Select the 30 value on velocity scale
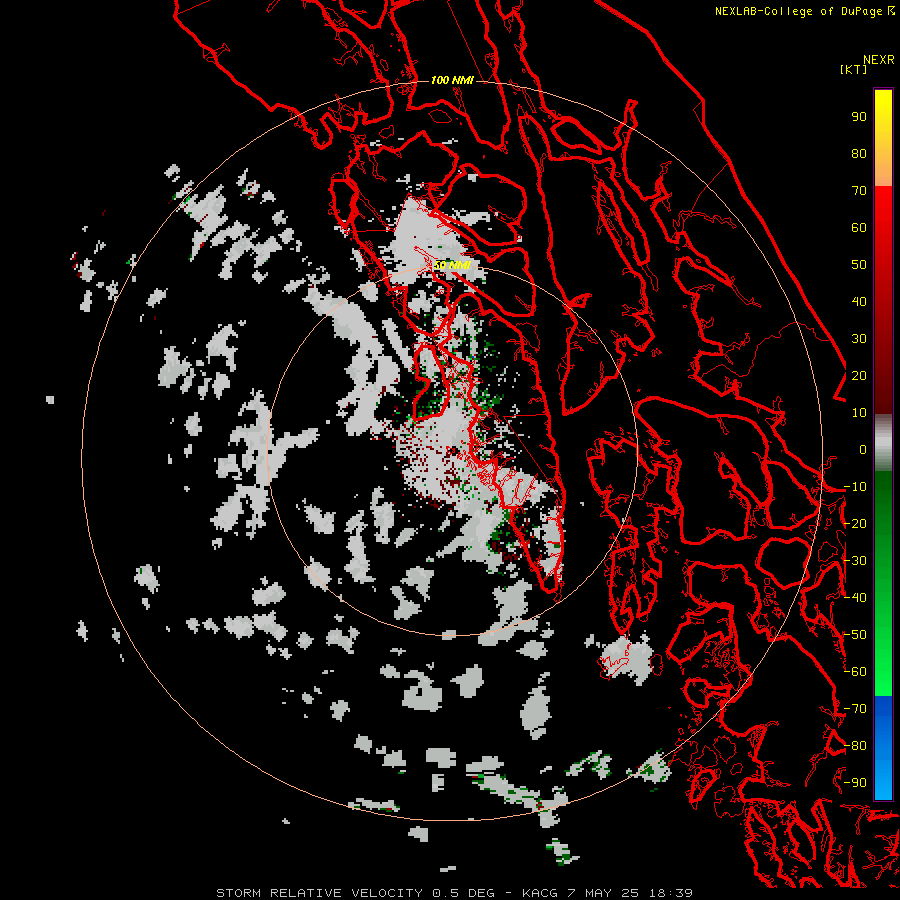The height and width of the screenshot is (900, 900). [x=859, y=339]
